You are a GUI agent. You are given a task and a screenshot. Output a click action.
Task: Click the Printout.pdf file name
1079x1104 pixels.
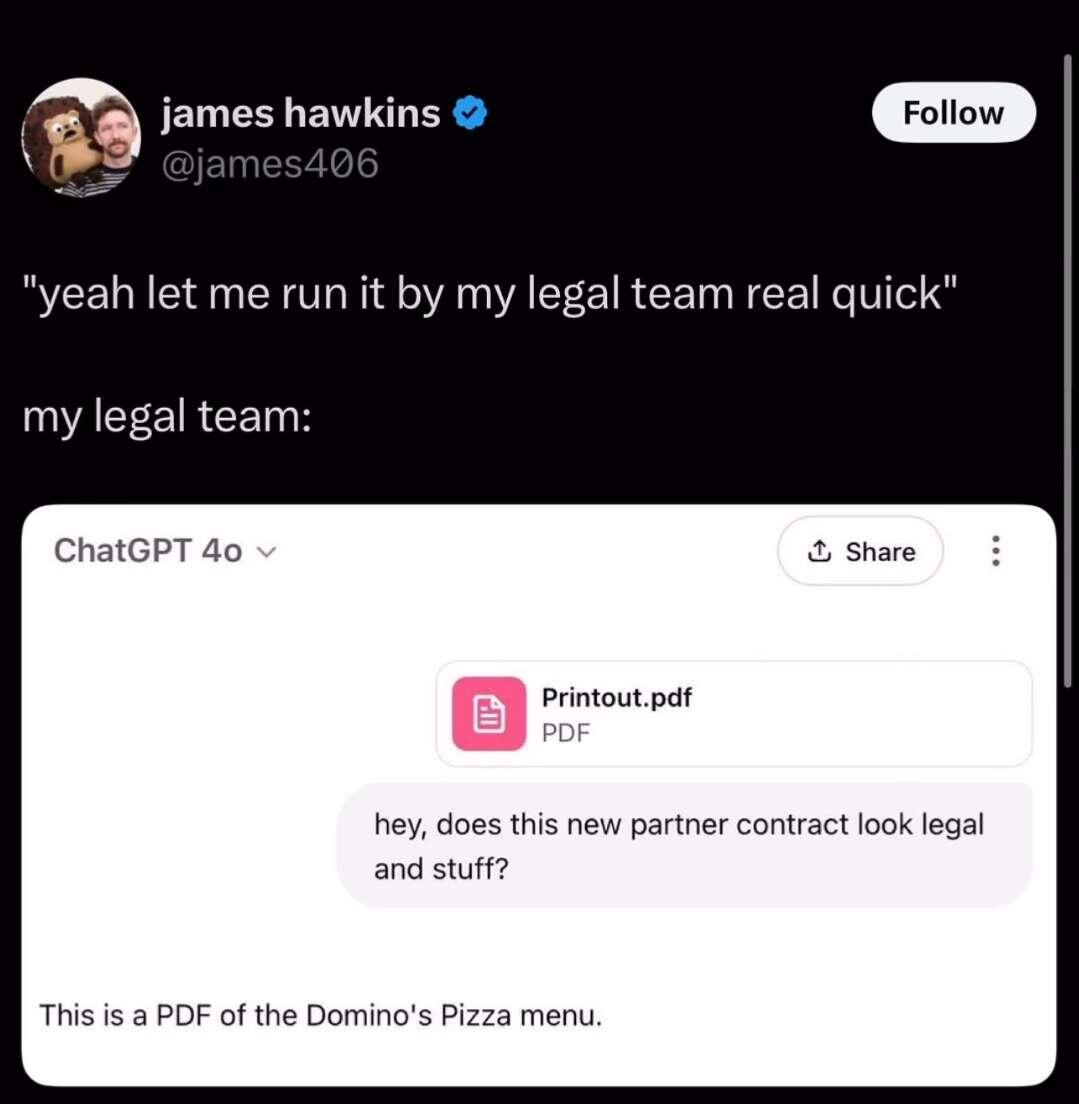pos(616,697)
